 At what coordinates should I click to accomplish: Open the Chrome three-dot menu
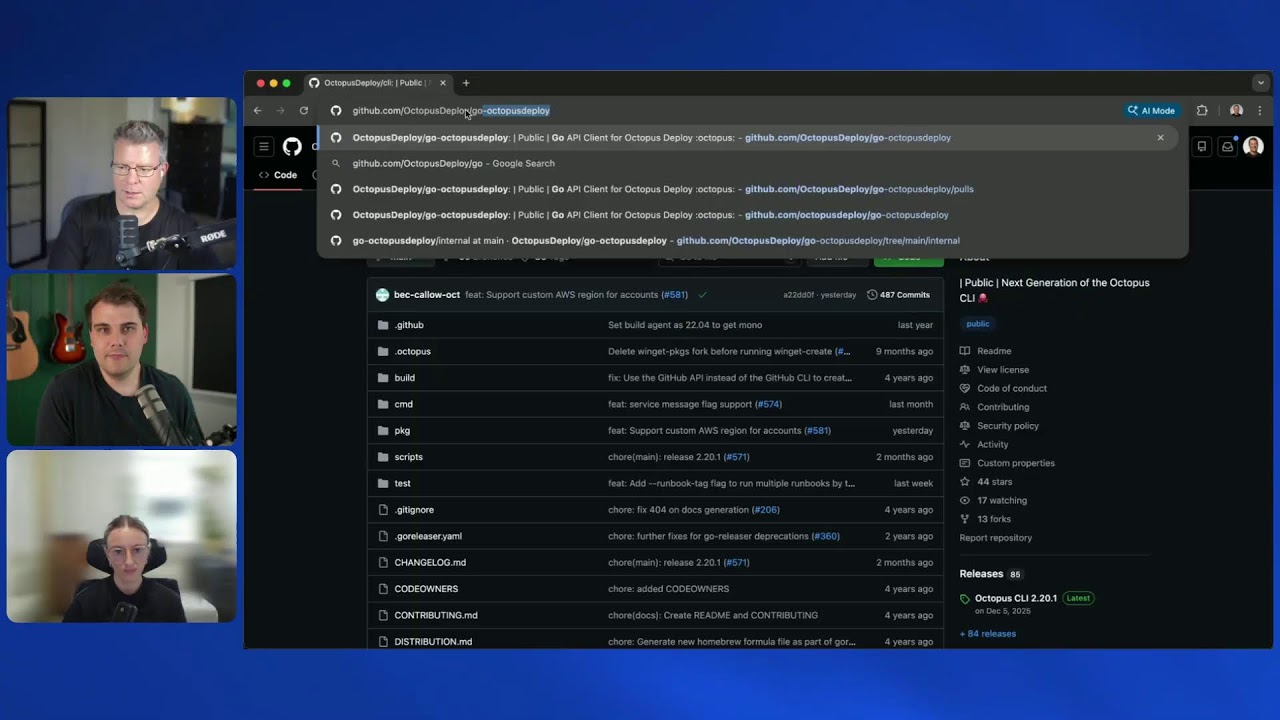point(1259,111)
